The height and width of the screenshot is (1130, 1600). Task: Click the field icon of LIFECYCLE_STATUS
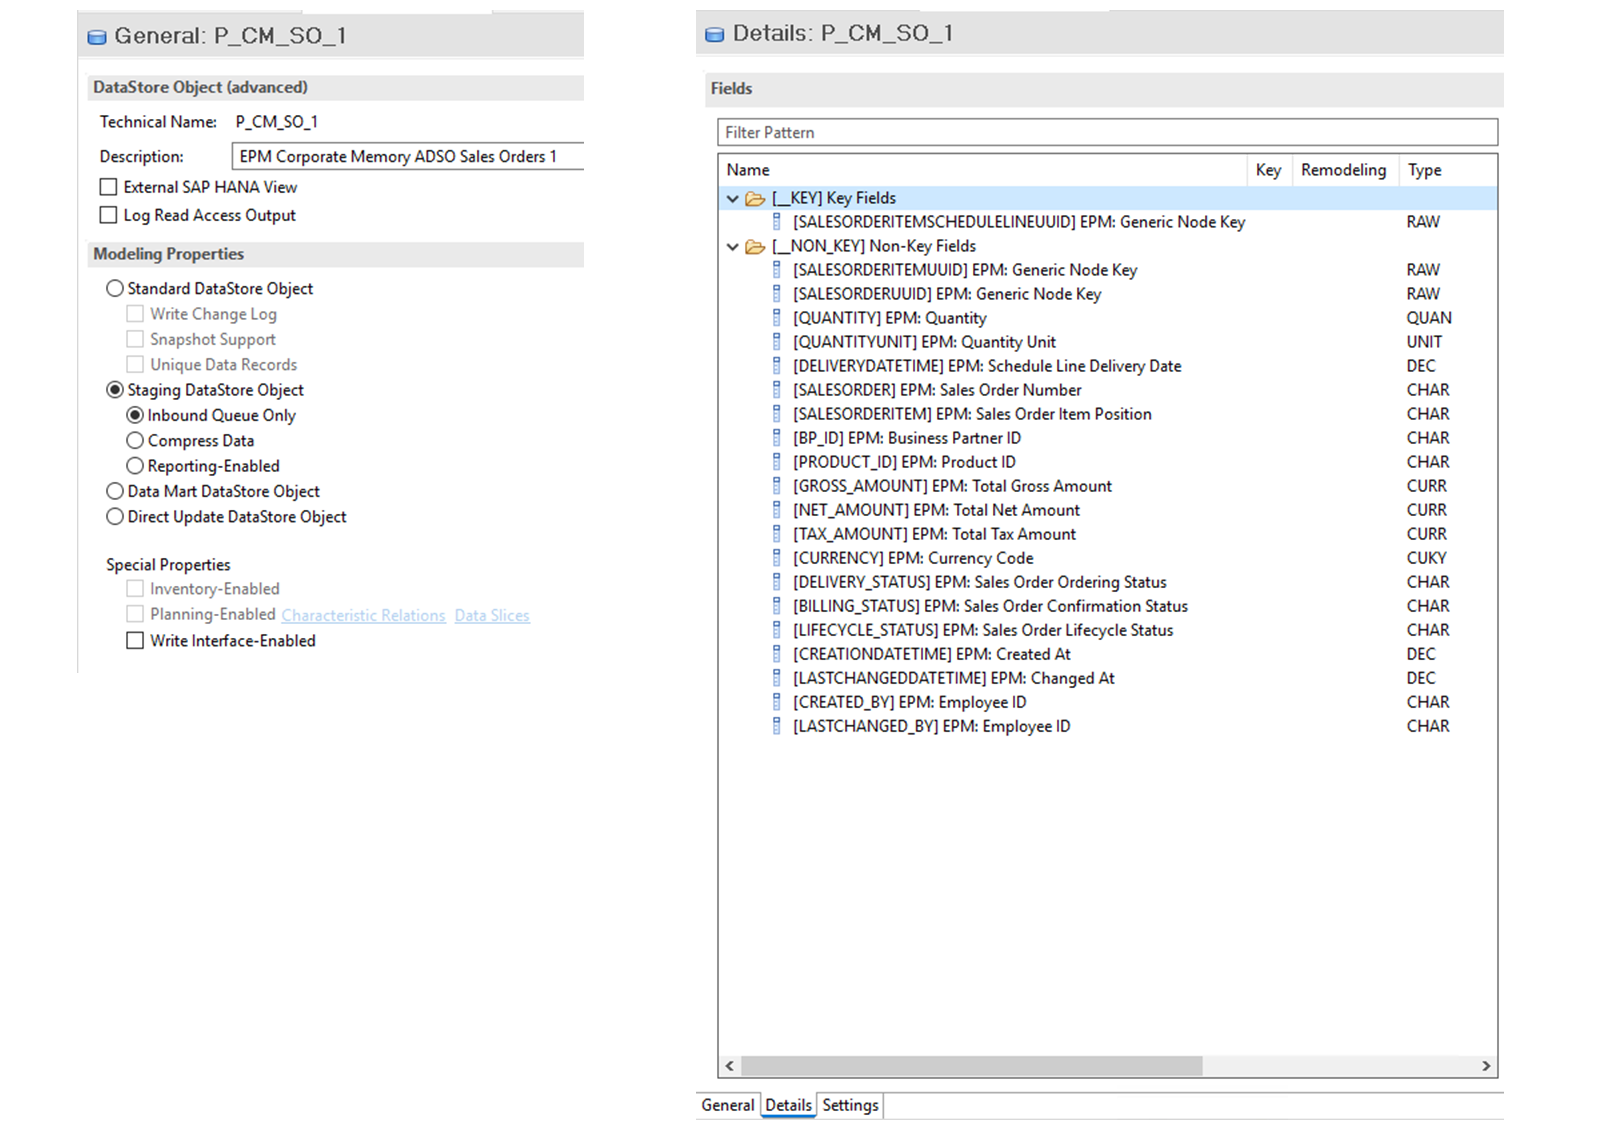(x=777, y=630)
